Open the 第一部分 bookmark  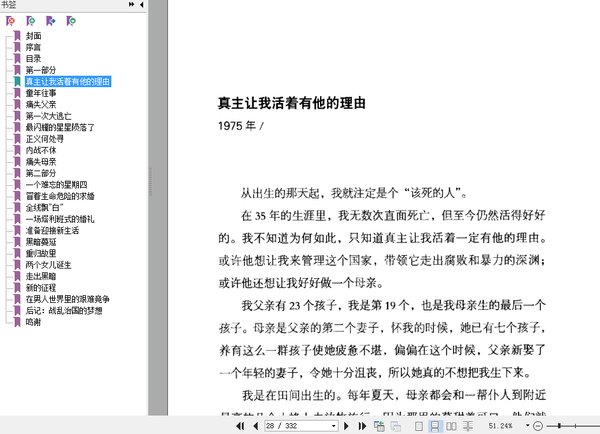(x=41, y=70)
